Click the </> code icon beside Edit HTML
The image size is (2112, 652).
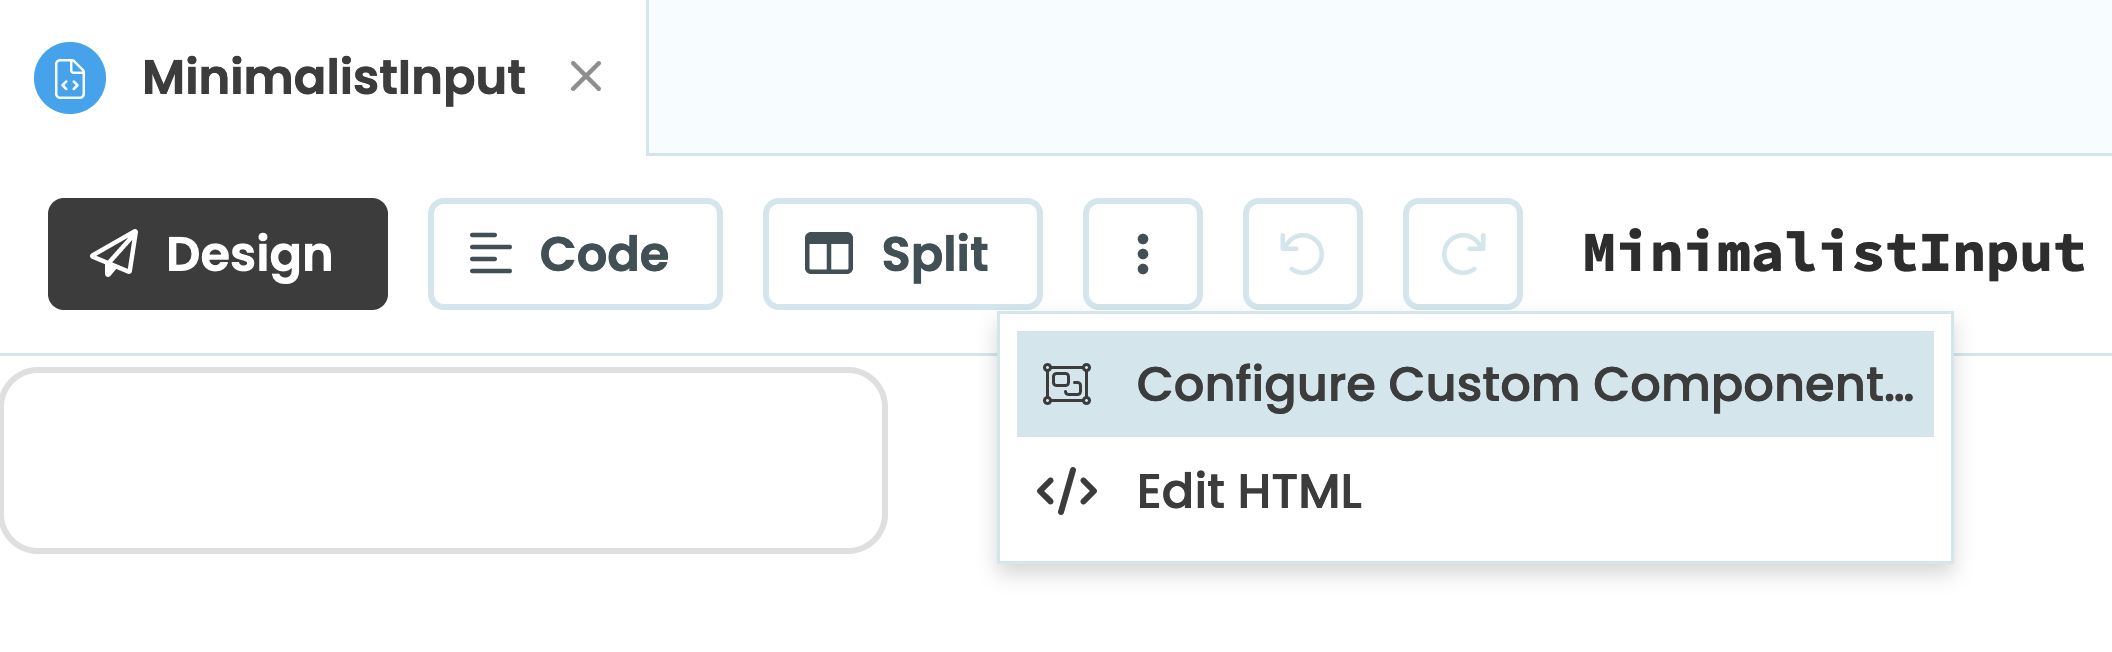pos(1065,490)
